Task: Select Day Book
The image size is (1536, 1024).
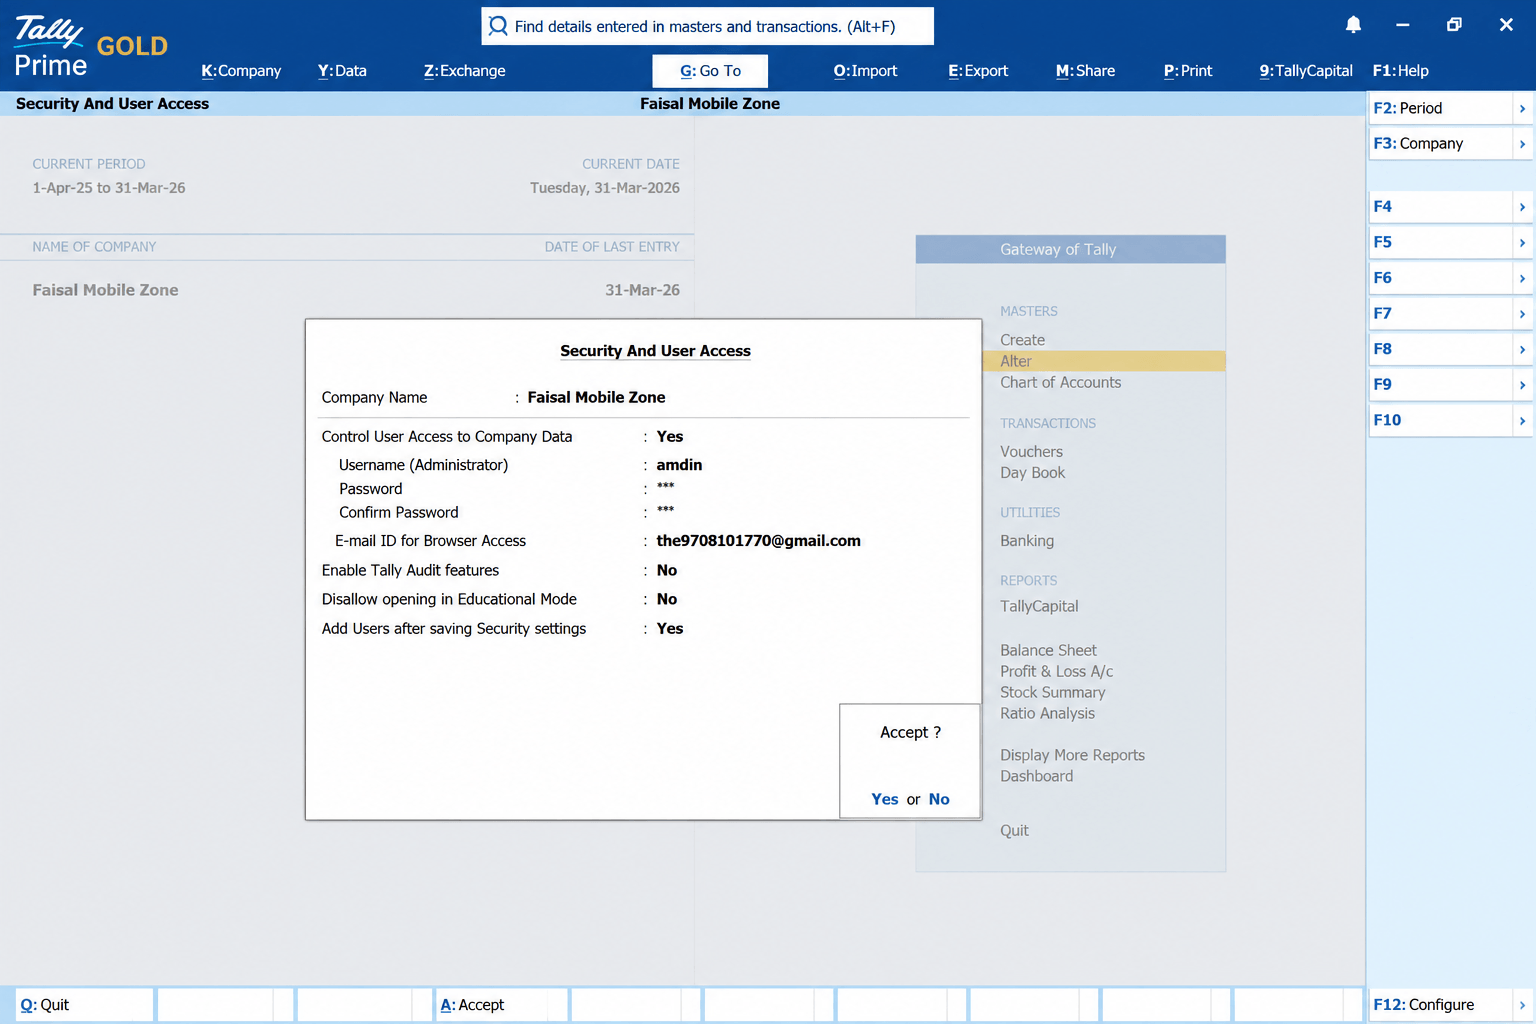Action: [1032, 473]
